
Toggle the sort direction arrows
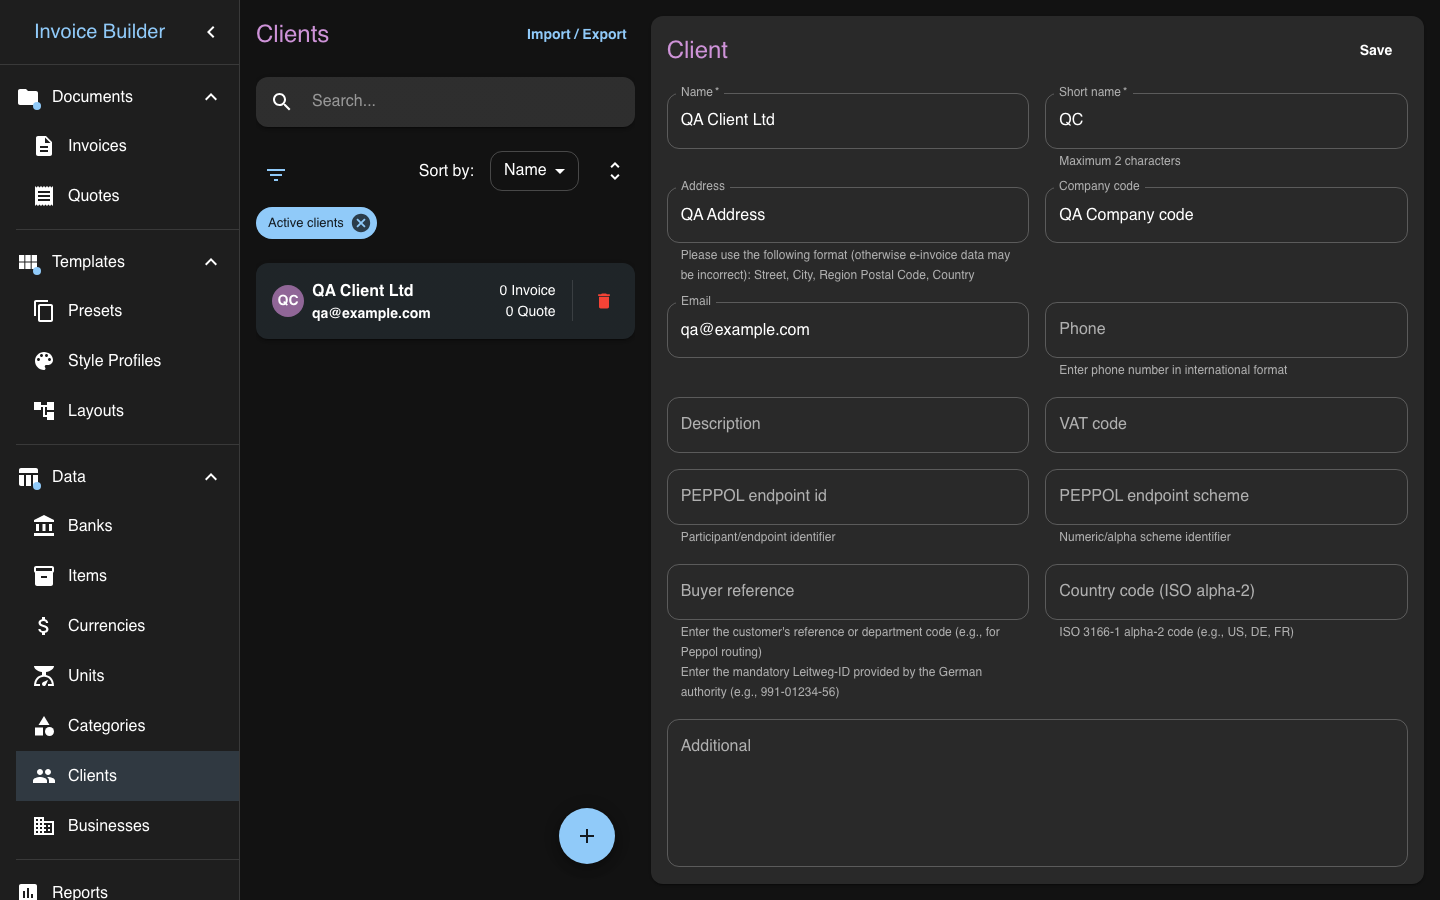[615, 171]
